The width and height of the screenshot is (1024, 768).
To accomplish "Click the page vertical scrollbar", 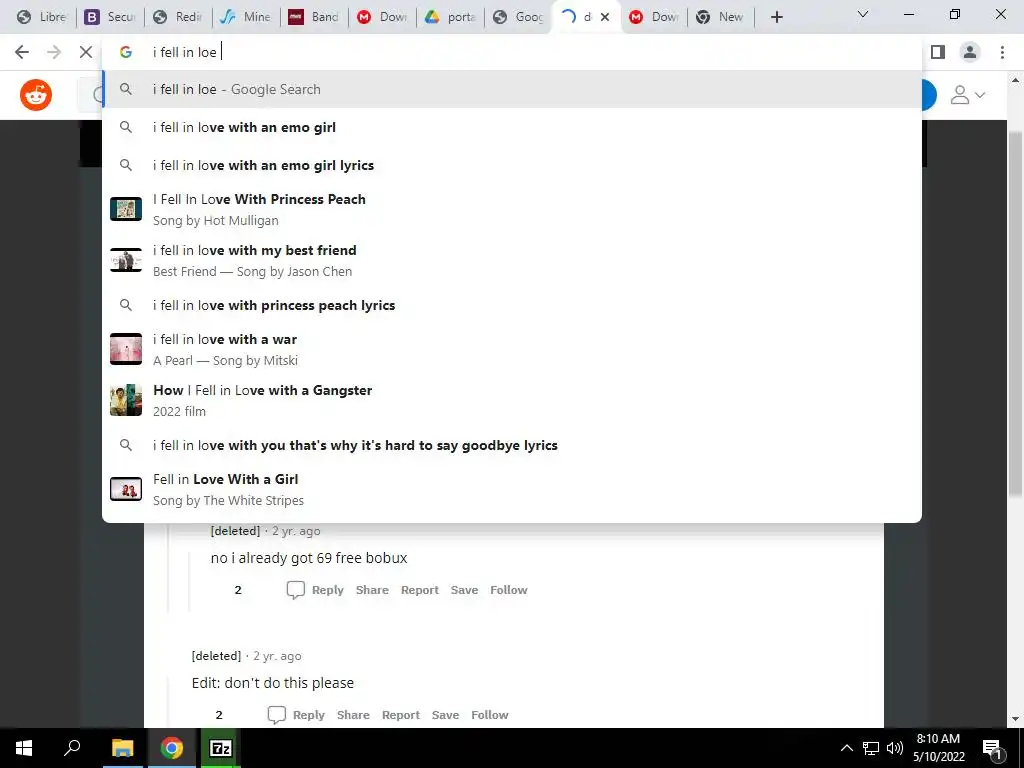I will (x=1015, y=313).
